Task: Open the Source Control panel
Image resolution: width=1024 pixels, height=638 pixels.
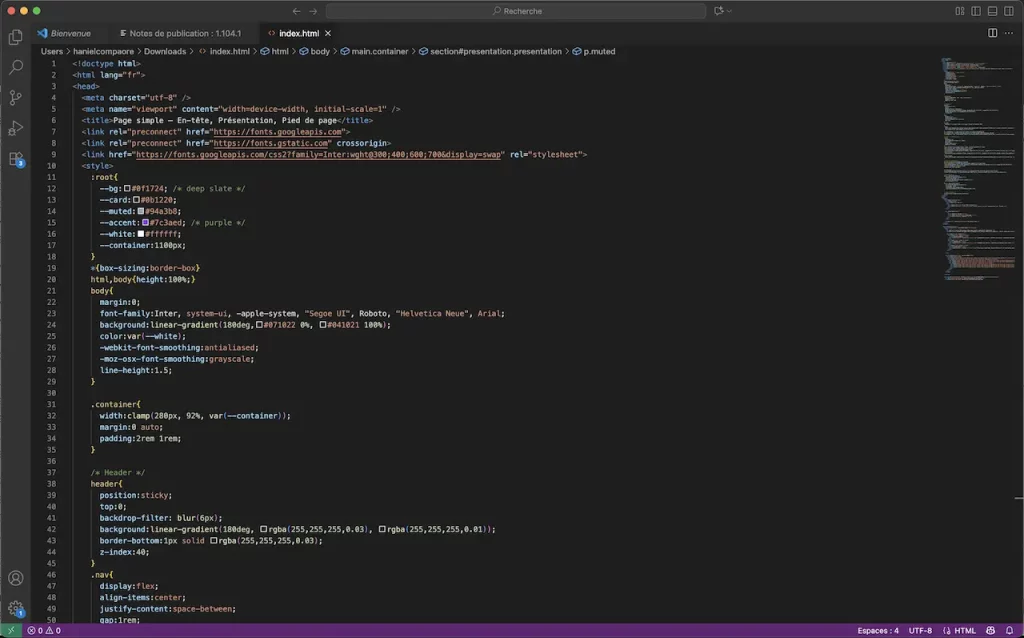Action: click(x=14, y=97)
